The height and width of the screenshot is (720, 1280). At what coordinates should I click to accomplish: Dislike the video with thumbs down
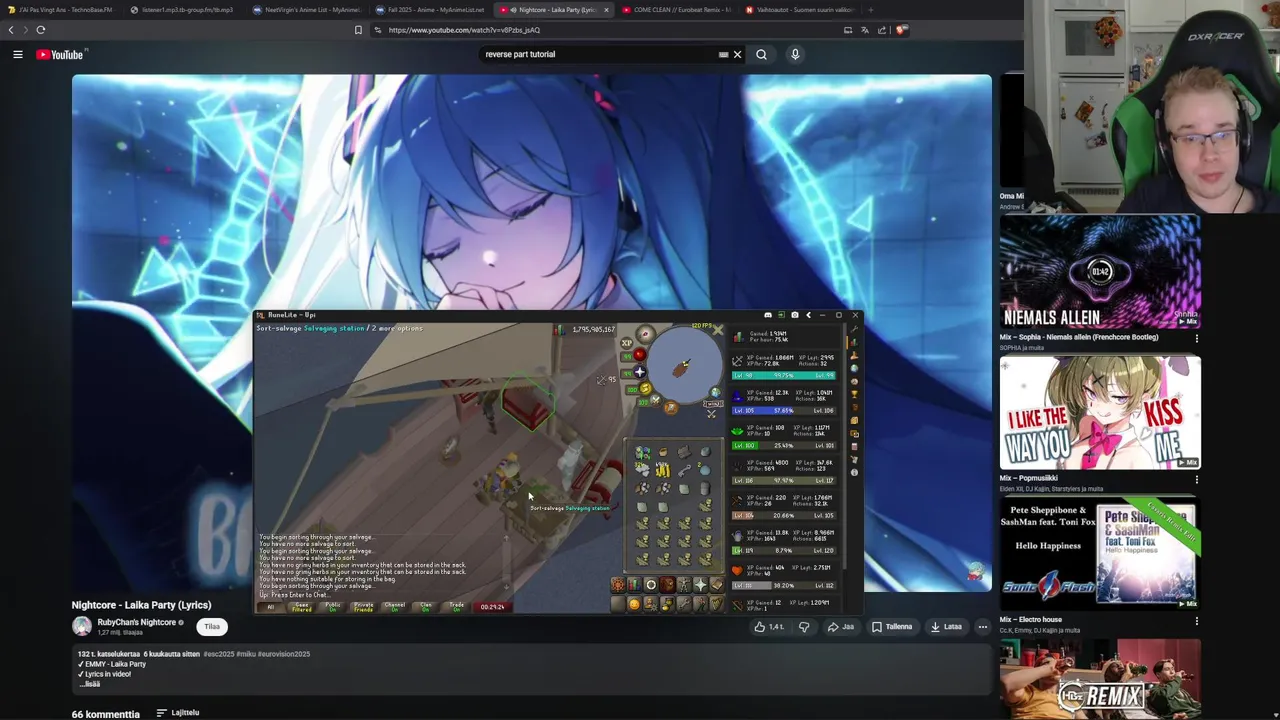pyautogui.click(x=804, y=627)
